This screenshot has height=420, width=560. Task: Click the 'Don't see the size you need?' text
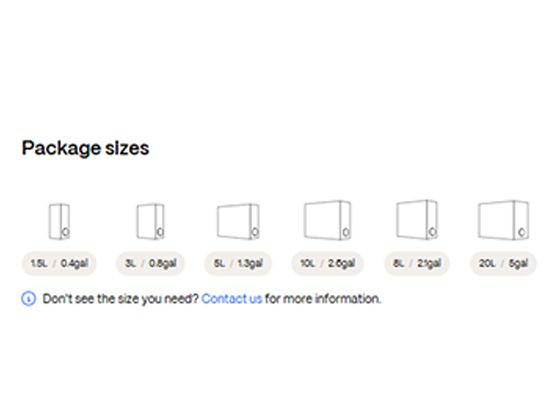point(120,299)
